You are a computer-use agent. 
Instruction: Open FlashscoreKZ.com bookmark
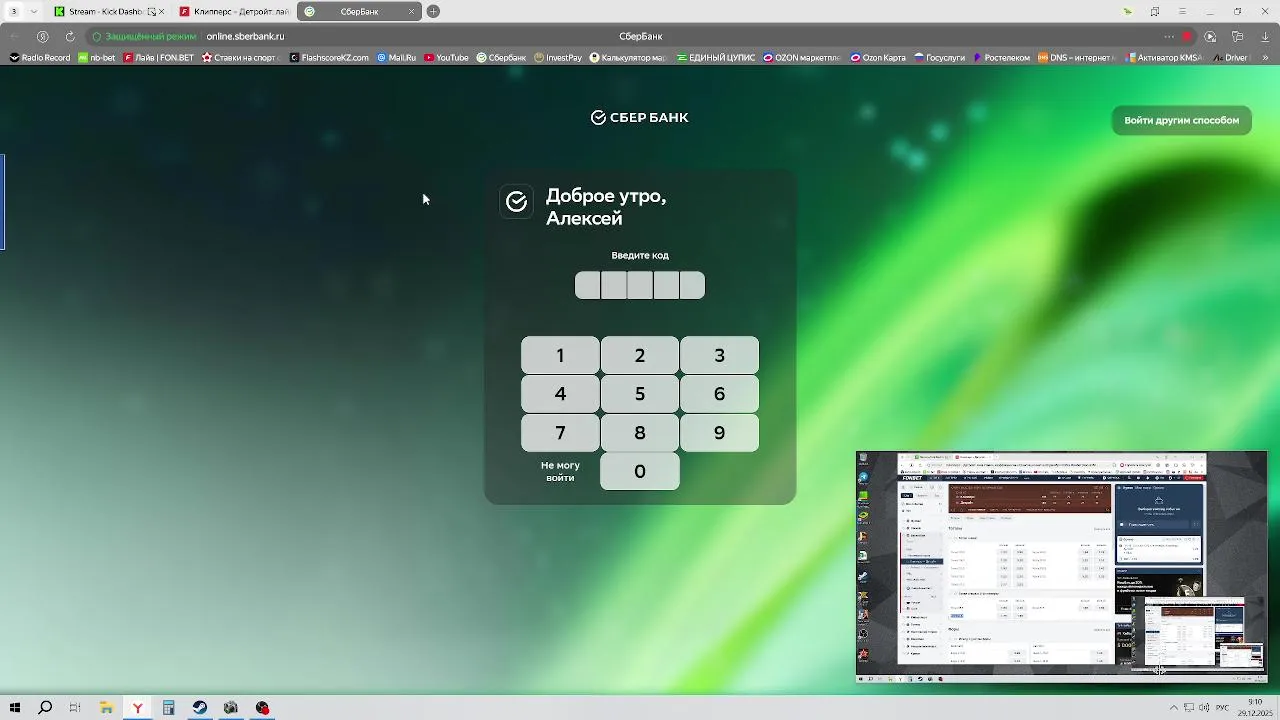(329, 58)
